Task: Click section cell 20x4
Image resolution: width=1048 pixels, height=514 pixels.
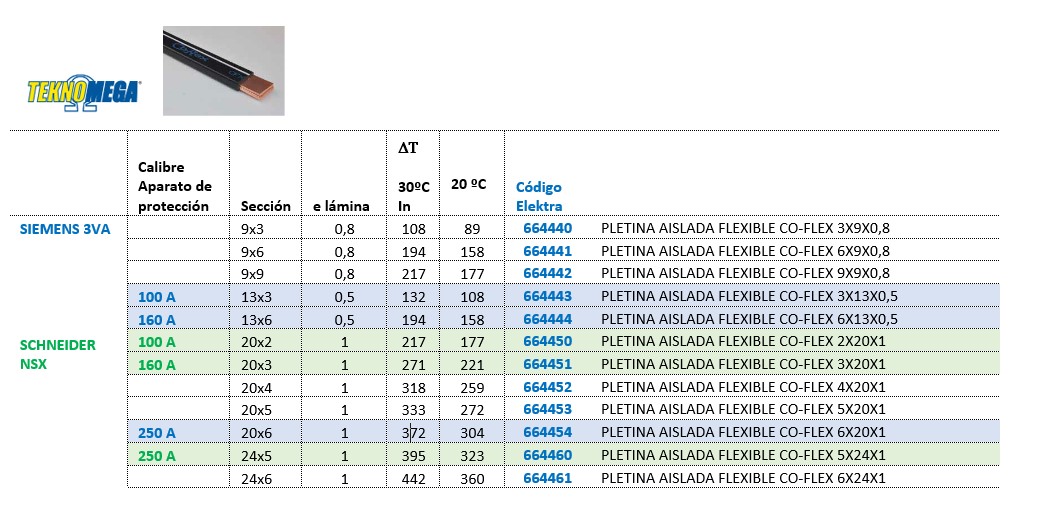Action: click(x=256, y=388)
